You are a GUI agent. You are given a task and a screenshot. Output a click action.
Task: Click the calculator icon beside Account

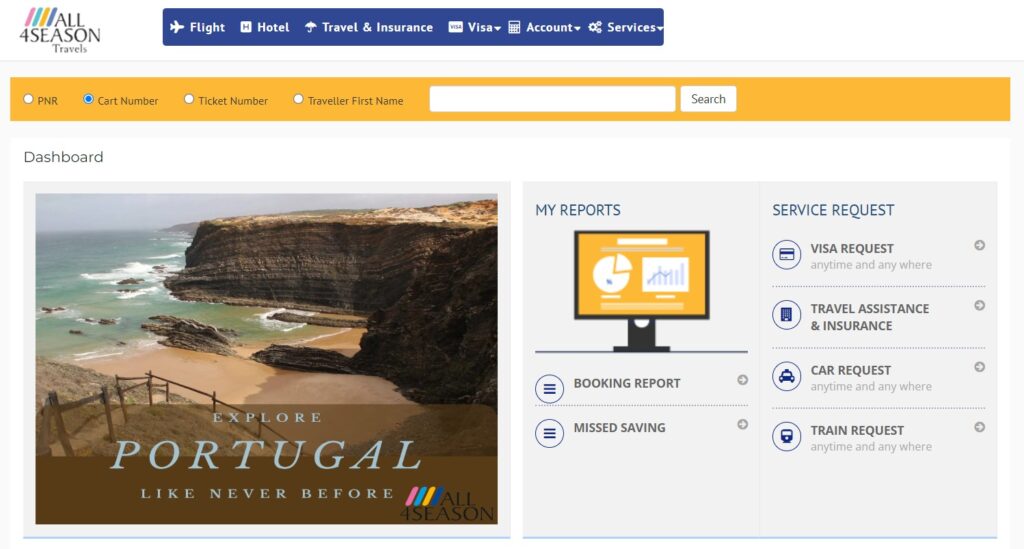(x=515, y=27)
